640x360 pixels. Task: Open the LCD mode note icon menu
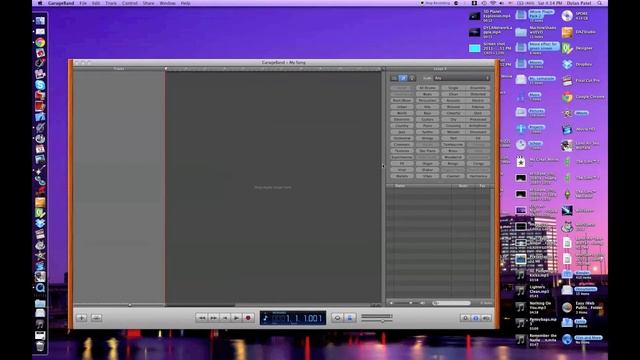266,318
